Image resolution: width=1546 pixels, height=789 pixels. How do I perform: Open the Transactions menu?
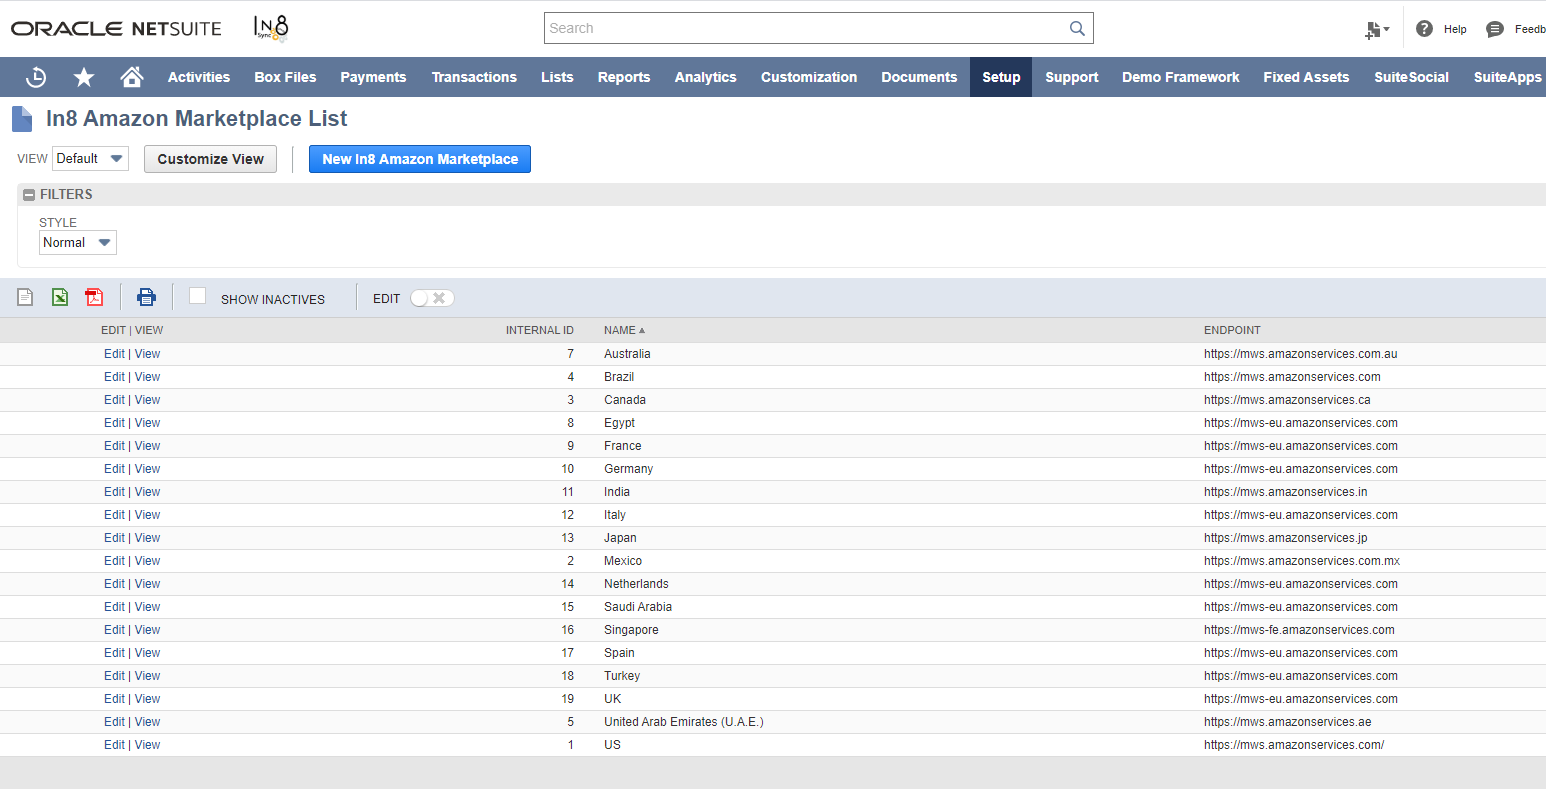pyautogui.click(x=474, y=77)
